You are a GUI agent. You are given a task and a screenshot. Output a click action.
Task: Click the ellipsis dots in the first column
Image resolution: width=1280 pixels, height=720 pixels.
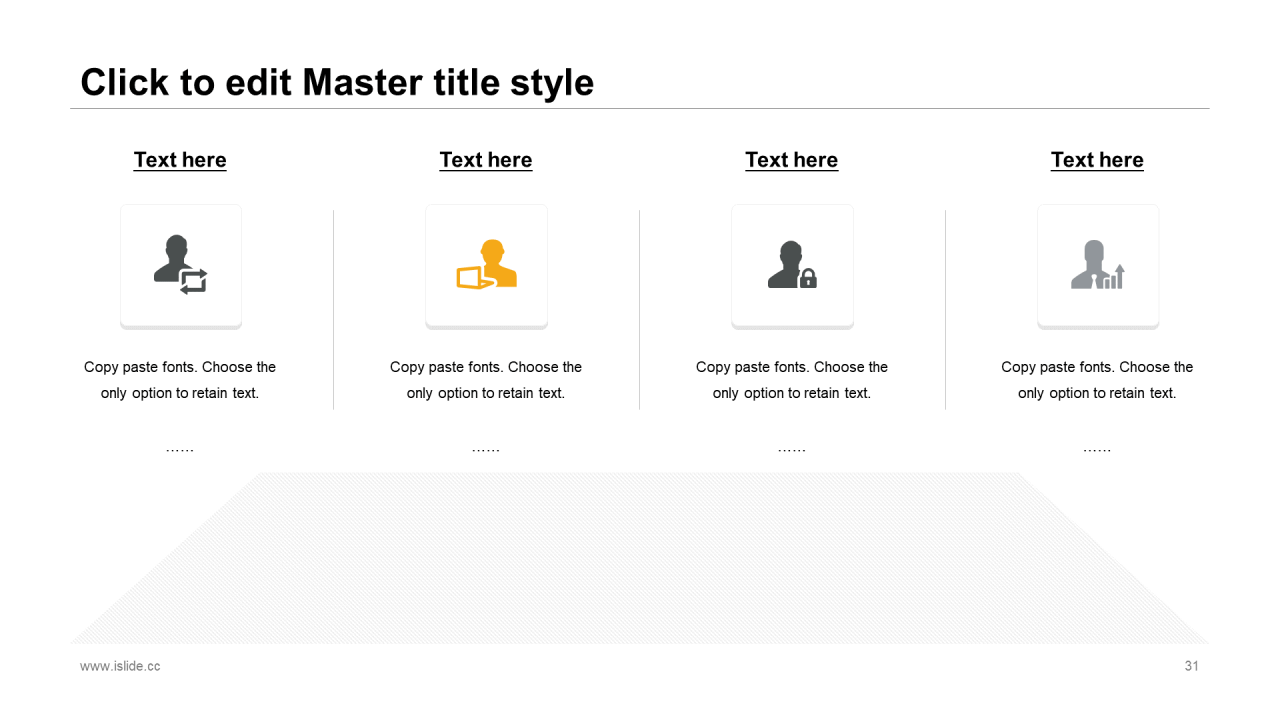pos(180,450)
